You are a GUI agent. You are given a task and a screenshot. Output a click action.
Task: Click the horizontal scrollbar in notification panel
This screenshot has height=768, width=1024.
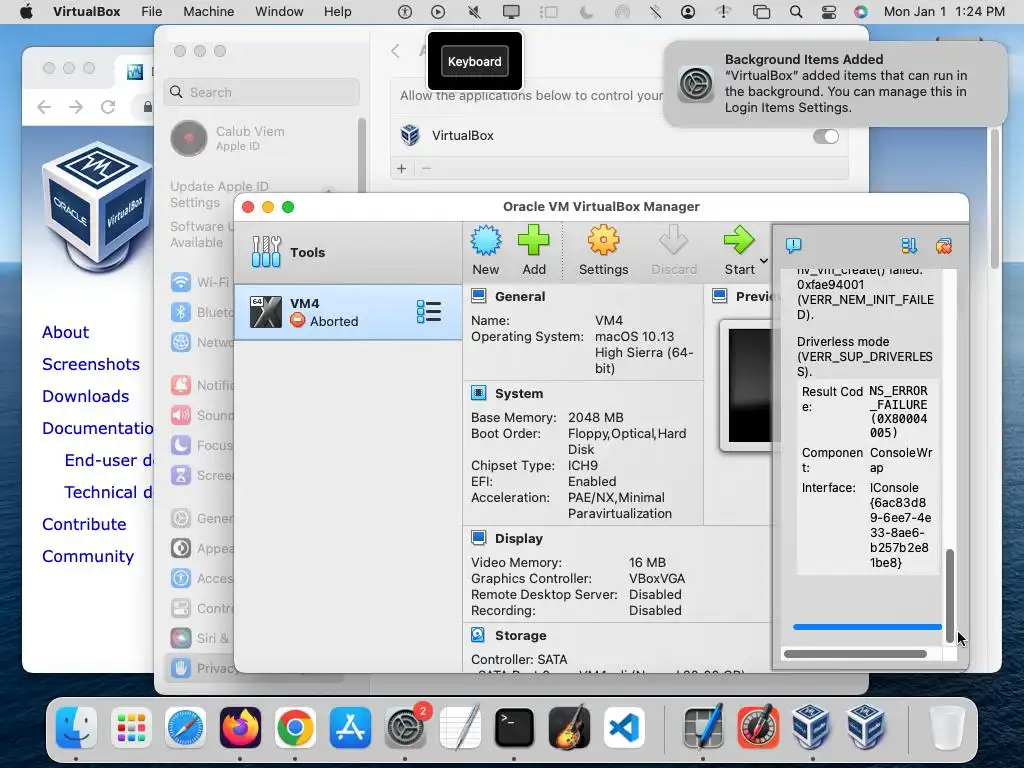point(855,654)
